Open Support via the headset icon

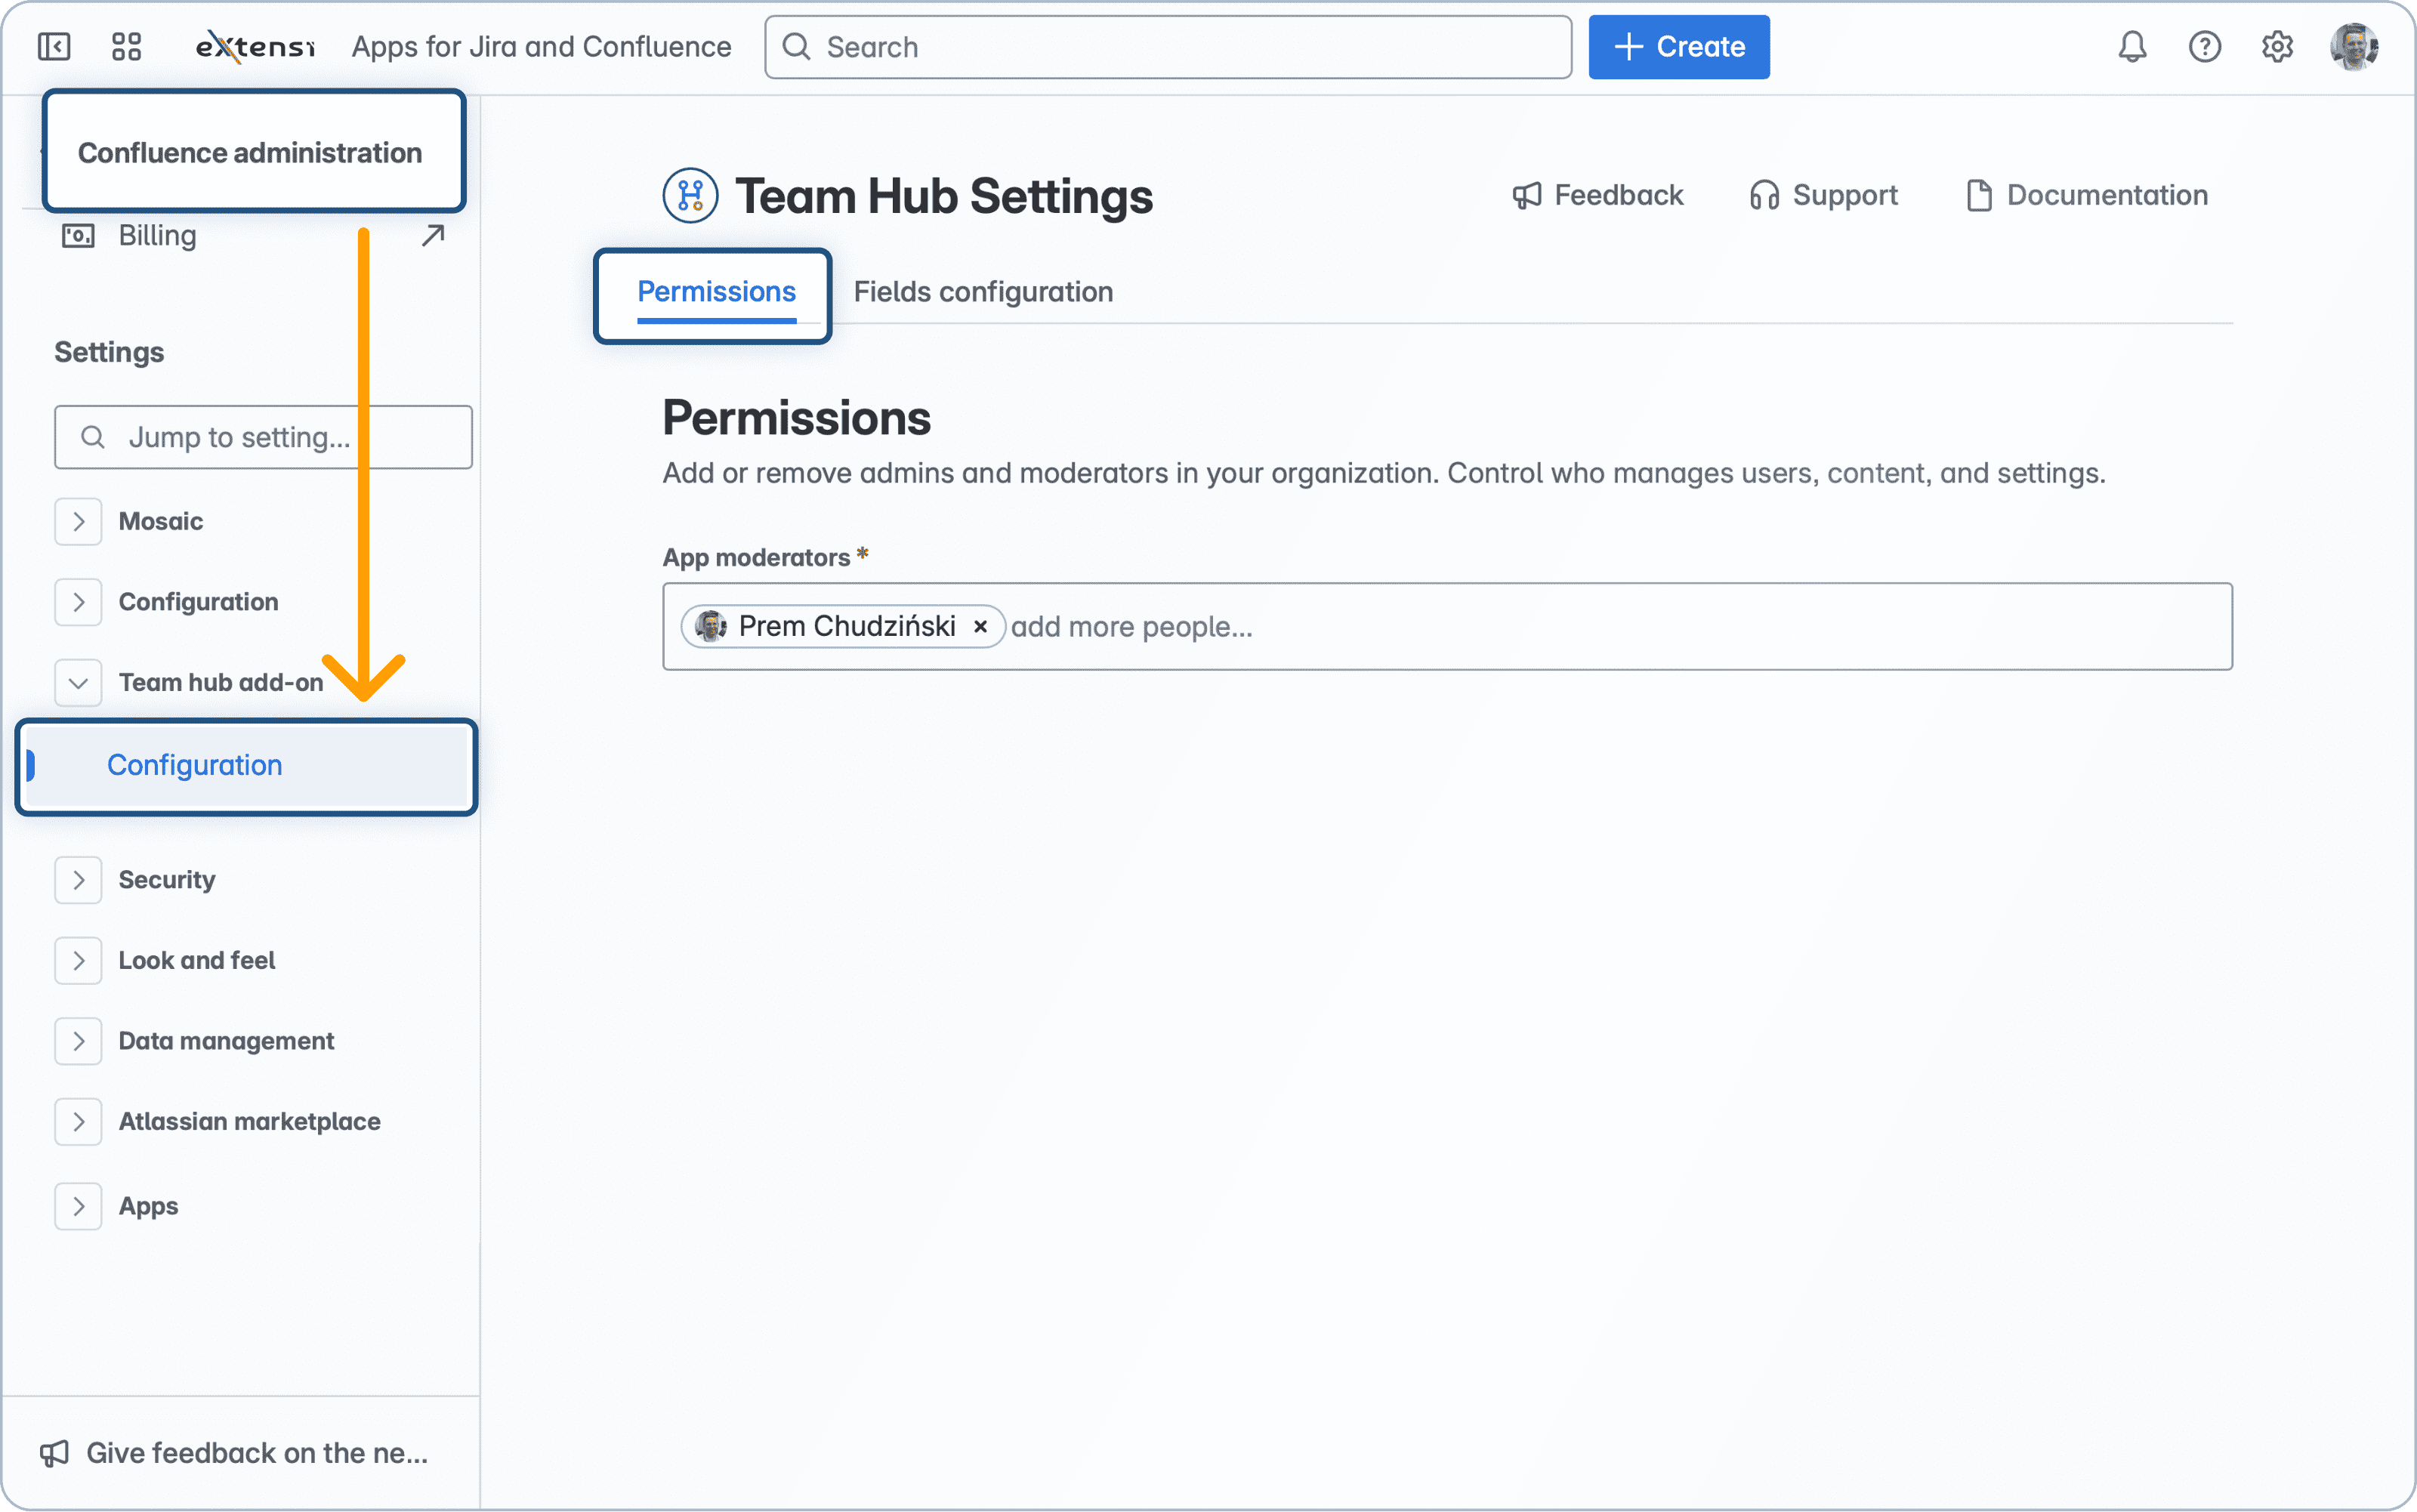click(x=1764, y=194)
